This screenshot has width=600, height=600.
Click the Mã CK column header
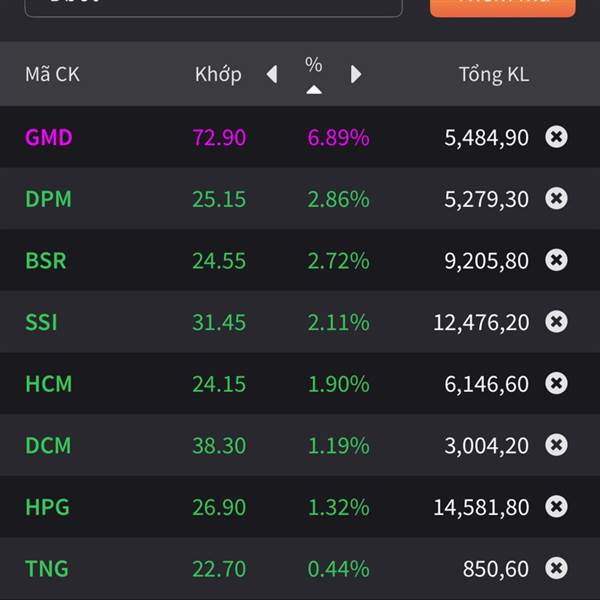[52, 74]
